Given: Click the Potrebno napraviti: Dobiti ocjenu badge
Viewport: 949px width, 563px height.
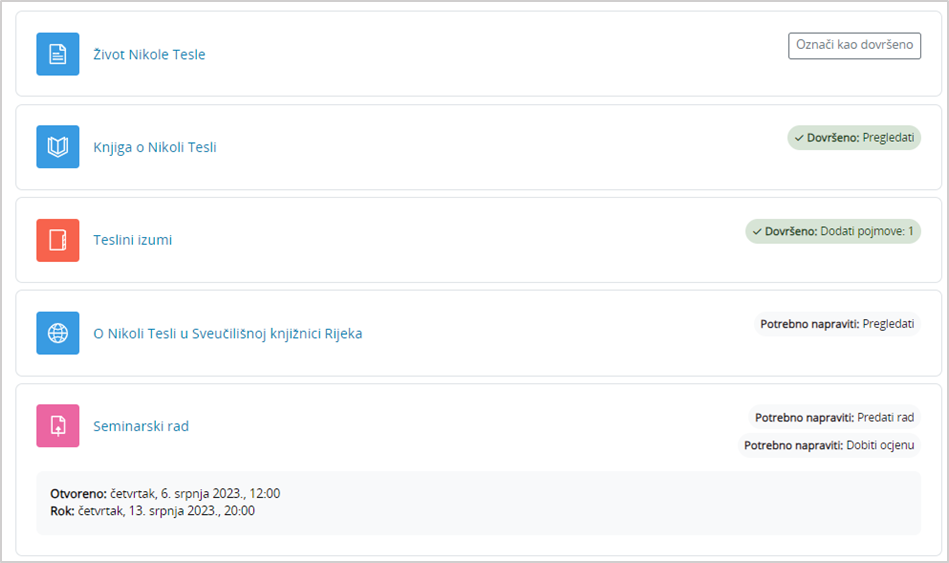Looking at the screenshot, I should (x=829, y=445).
